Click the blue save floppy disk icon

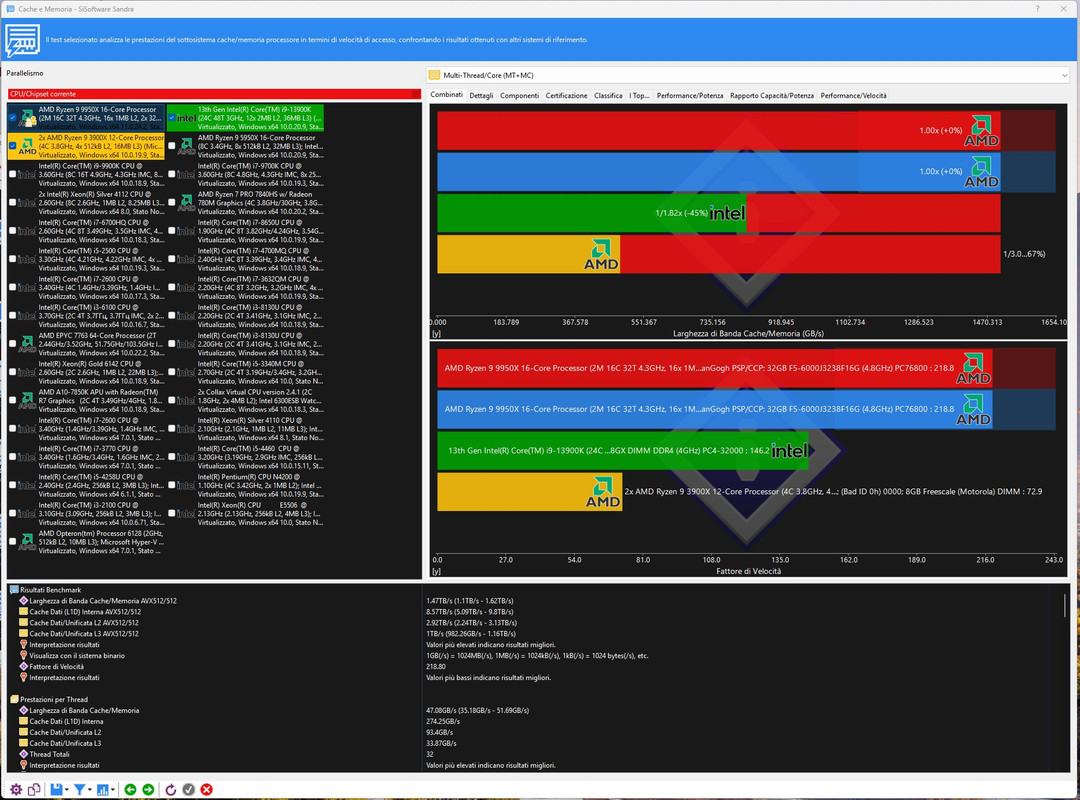point(56,790)
